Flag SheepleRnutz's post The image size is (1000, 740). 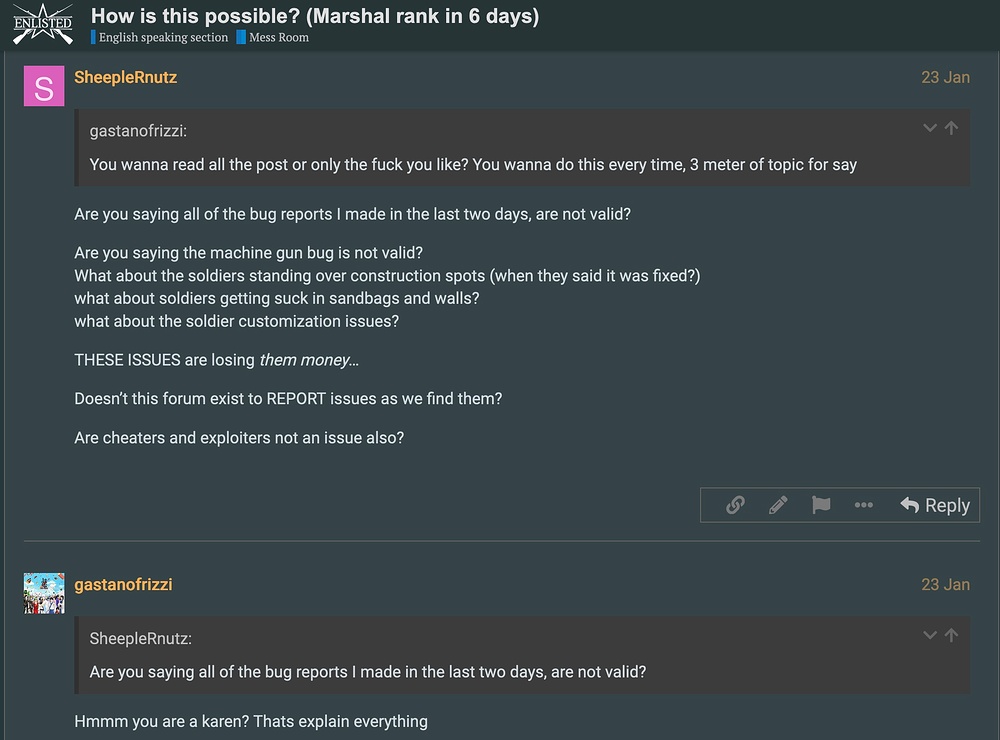821,505
